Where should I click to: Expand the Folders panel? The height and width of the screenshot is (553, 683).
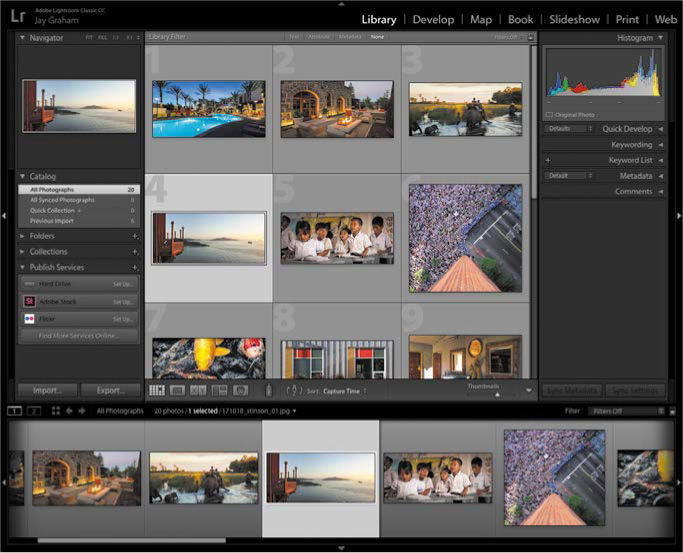coord(23,236)
